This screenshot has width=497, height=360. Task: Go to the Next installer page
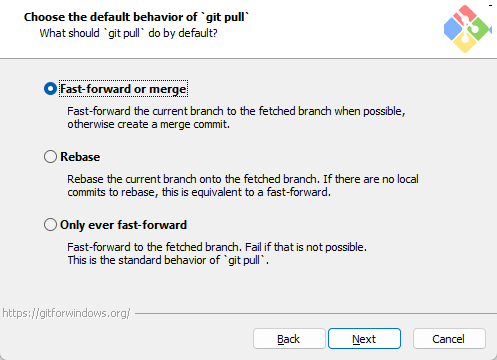click(x=364, y=339)
